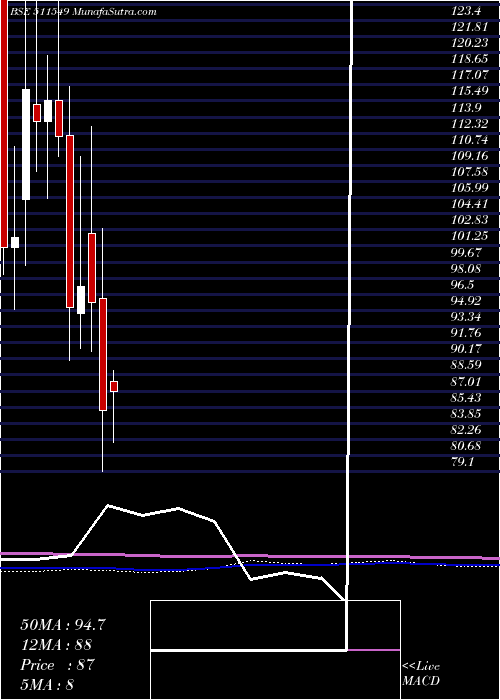The width and height of the screenshot is (500, 700).
Task: Click the 98.08 price axis label
Action: [x=467, y=269]
